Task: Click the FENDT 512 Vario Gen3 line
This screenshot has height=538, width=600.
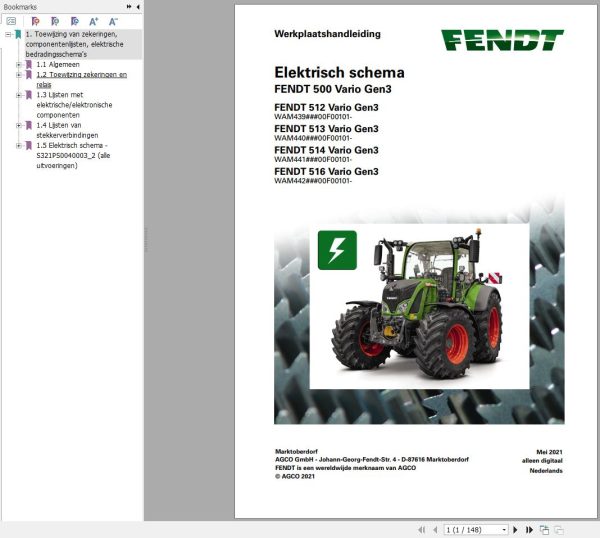Action: pyautogui.click(x=326, y=108)
